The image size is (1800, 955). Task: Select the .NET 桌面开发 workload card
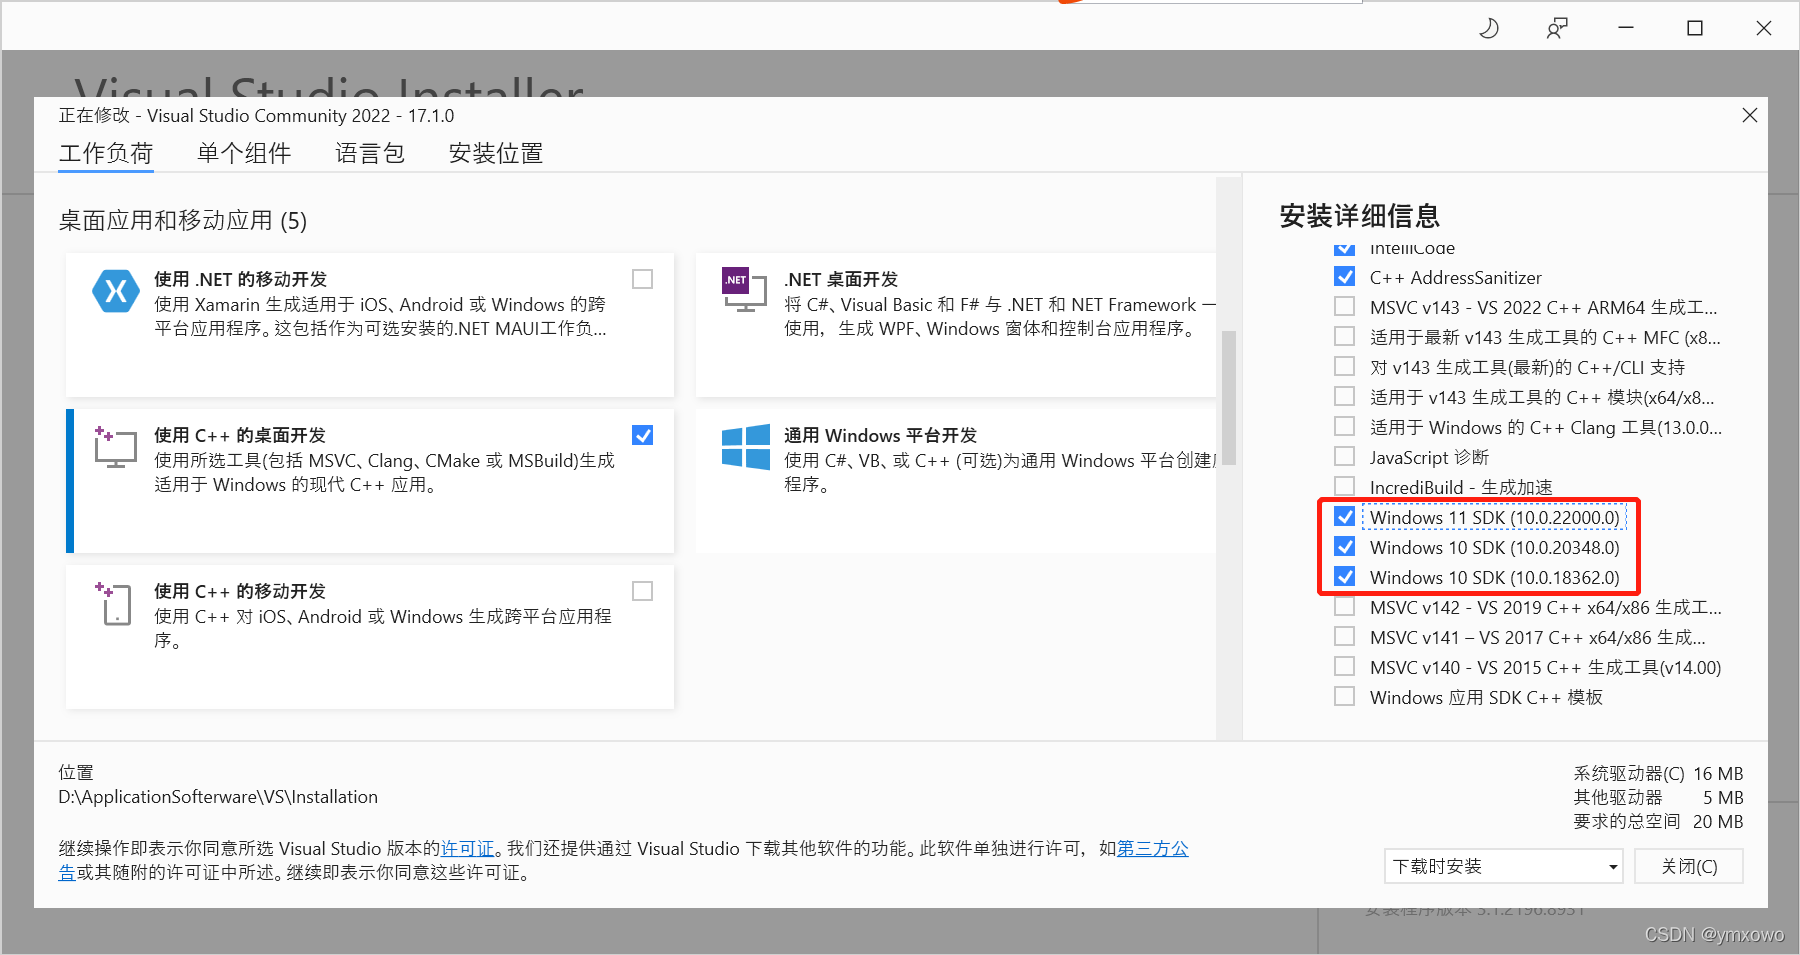click(956, 324)
